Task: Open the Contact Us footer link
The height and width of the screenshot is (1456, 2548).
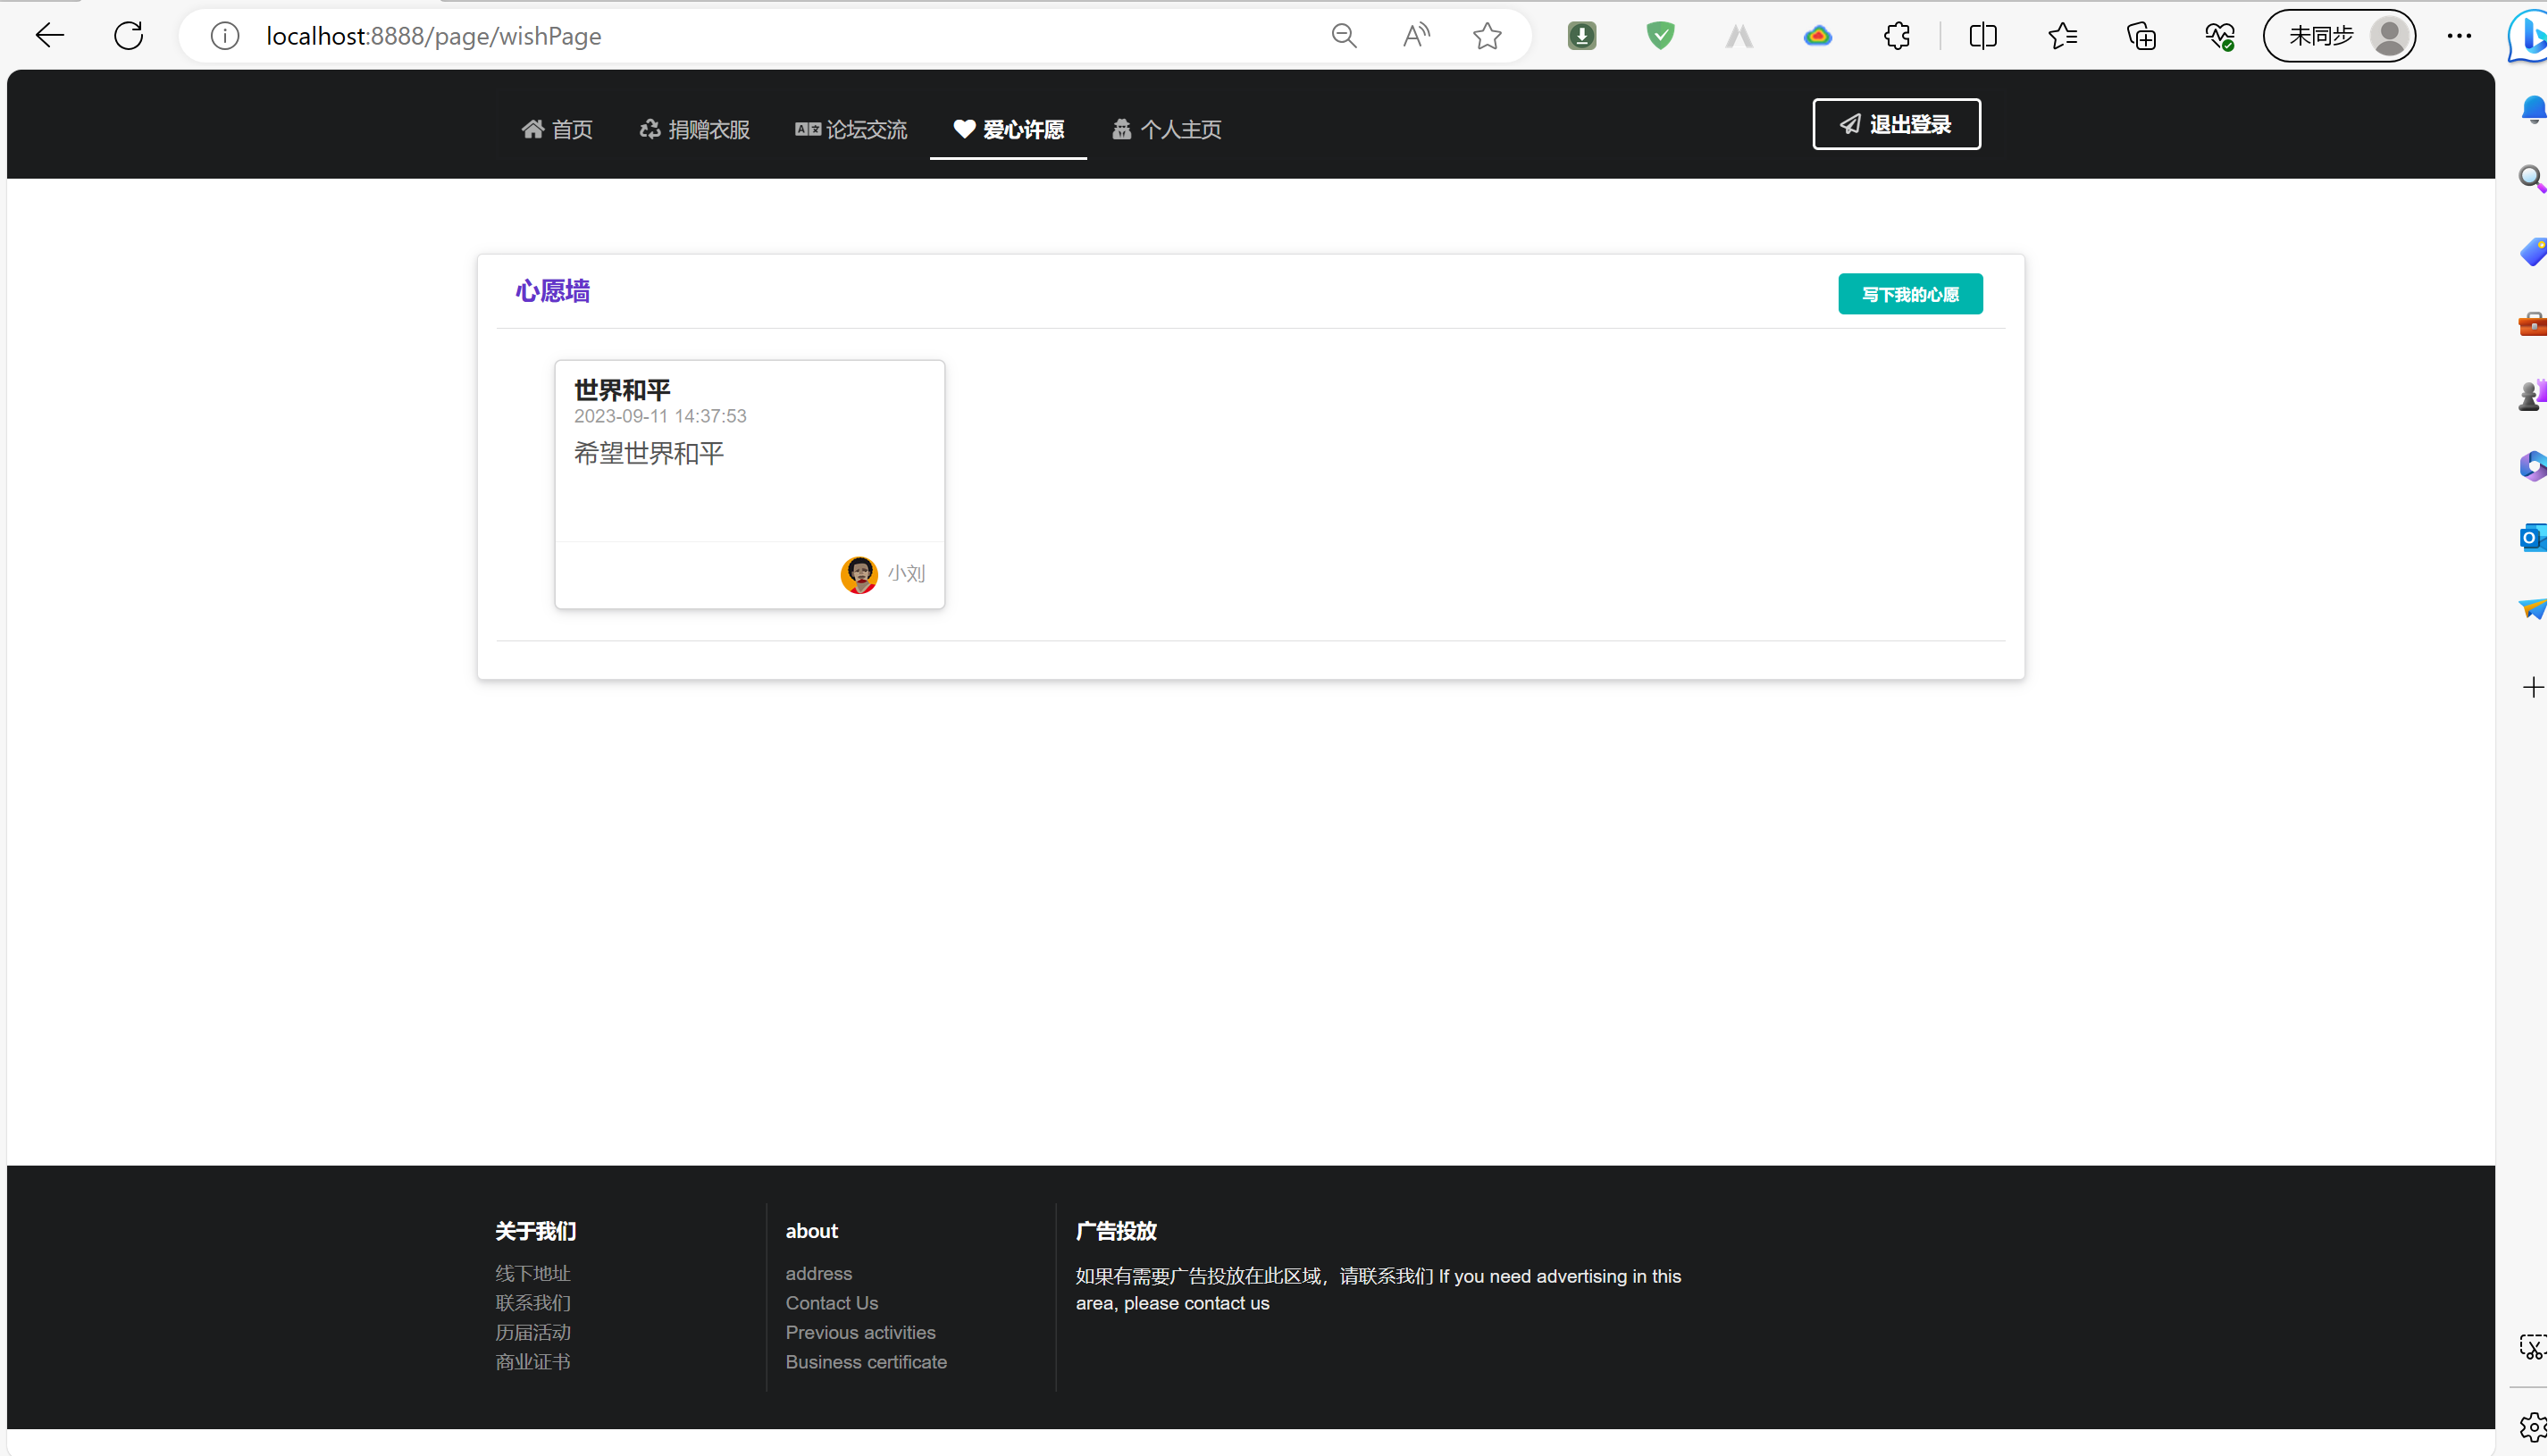Action: [831, 1303]
